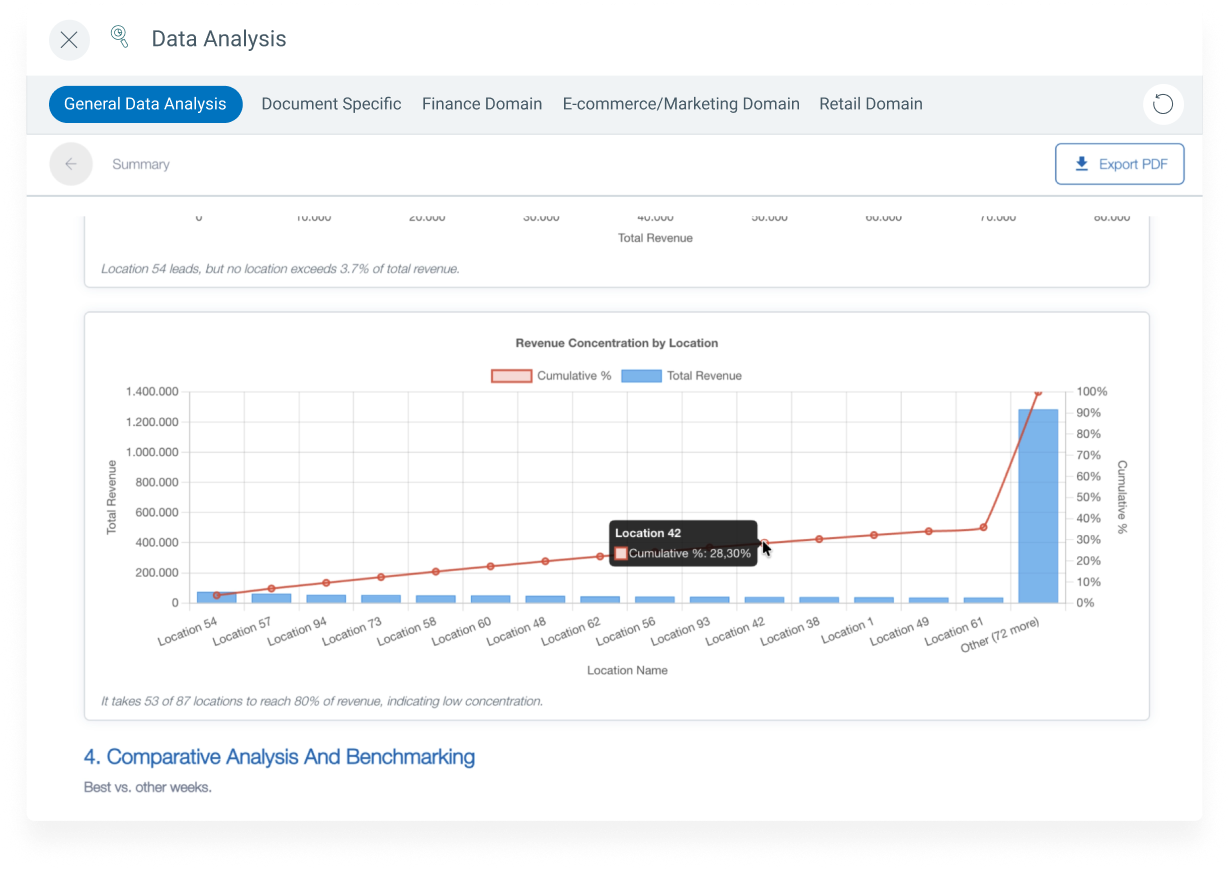Switch to Retail Domain tab
The height and width of the screenshot is (870, 1230).
(871, 104)
